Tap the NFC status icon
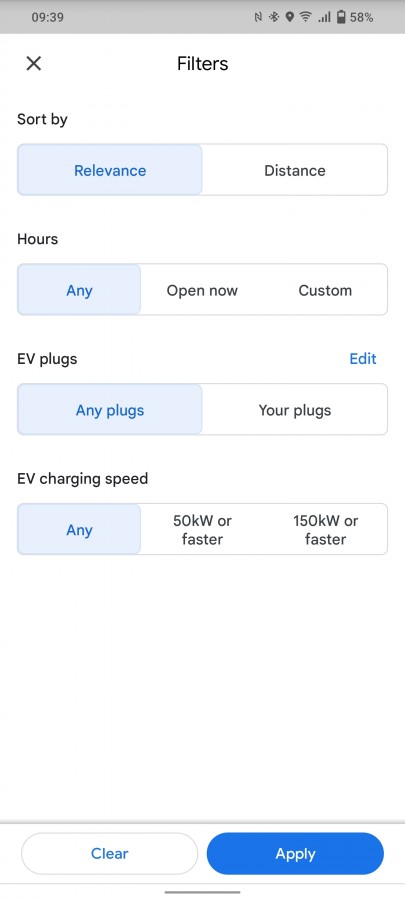This screenshot has height=900, width=405. click(259, 17)
